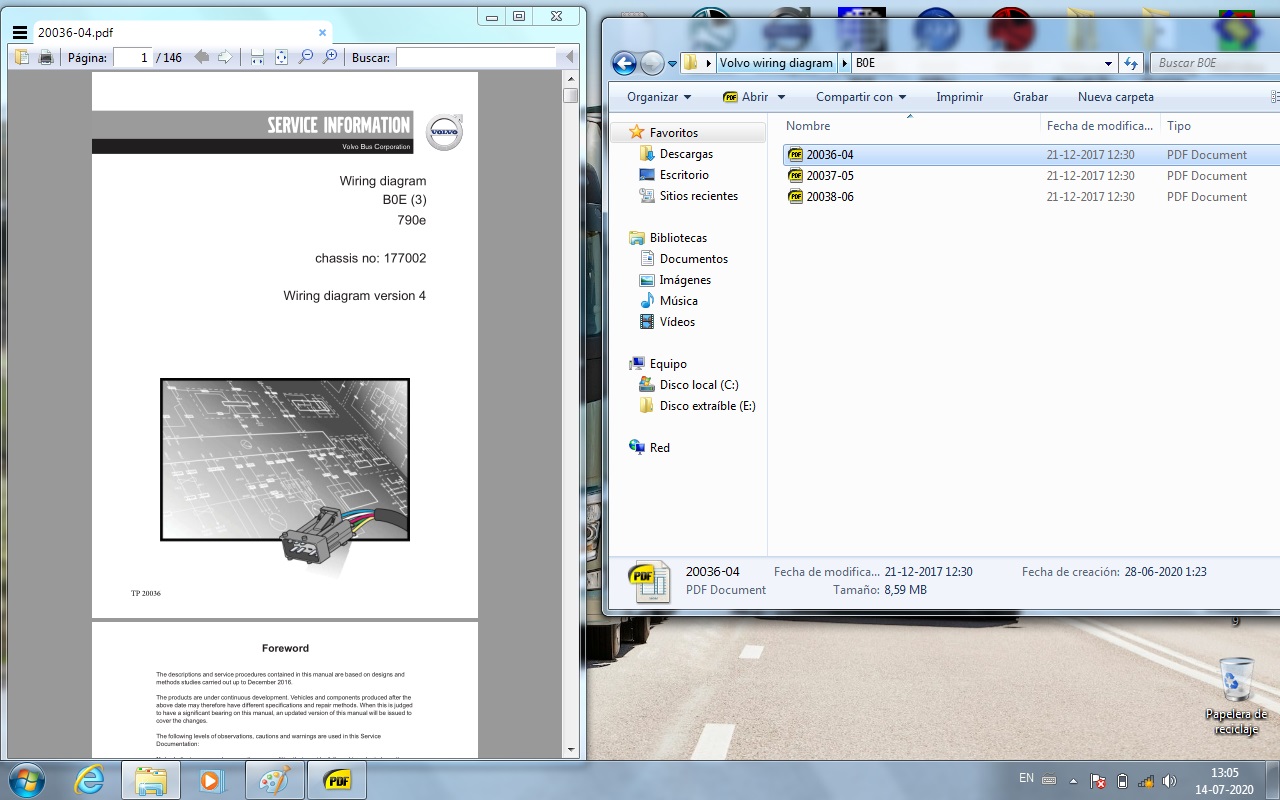Open Descargas folder in sidebar

[686, 154]
